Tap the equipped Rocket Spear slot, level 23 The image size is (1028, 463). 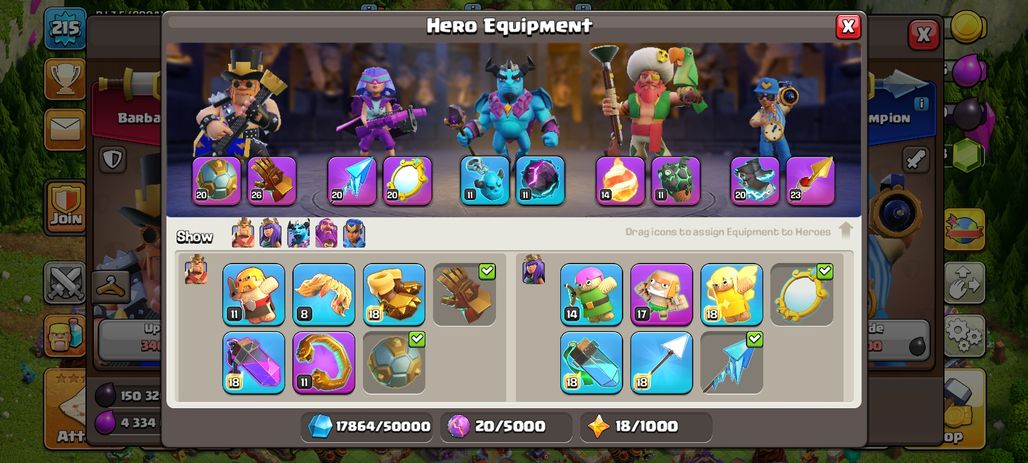(x=810, y=181)
